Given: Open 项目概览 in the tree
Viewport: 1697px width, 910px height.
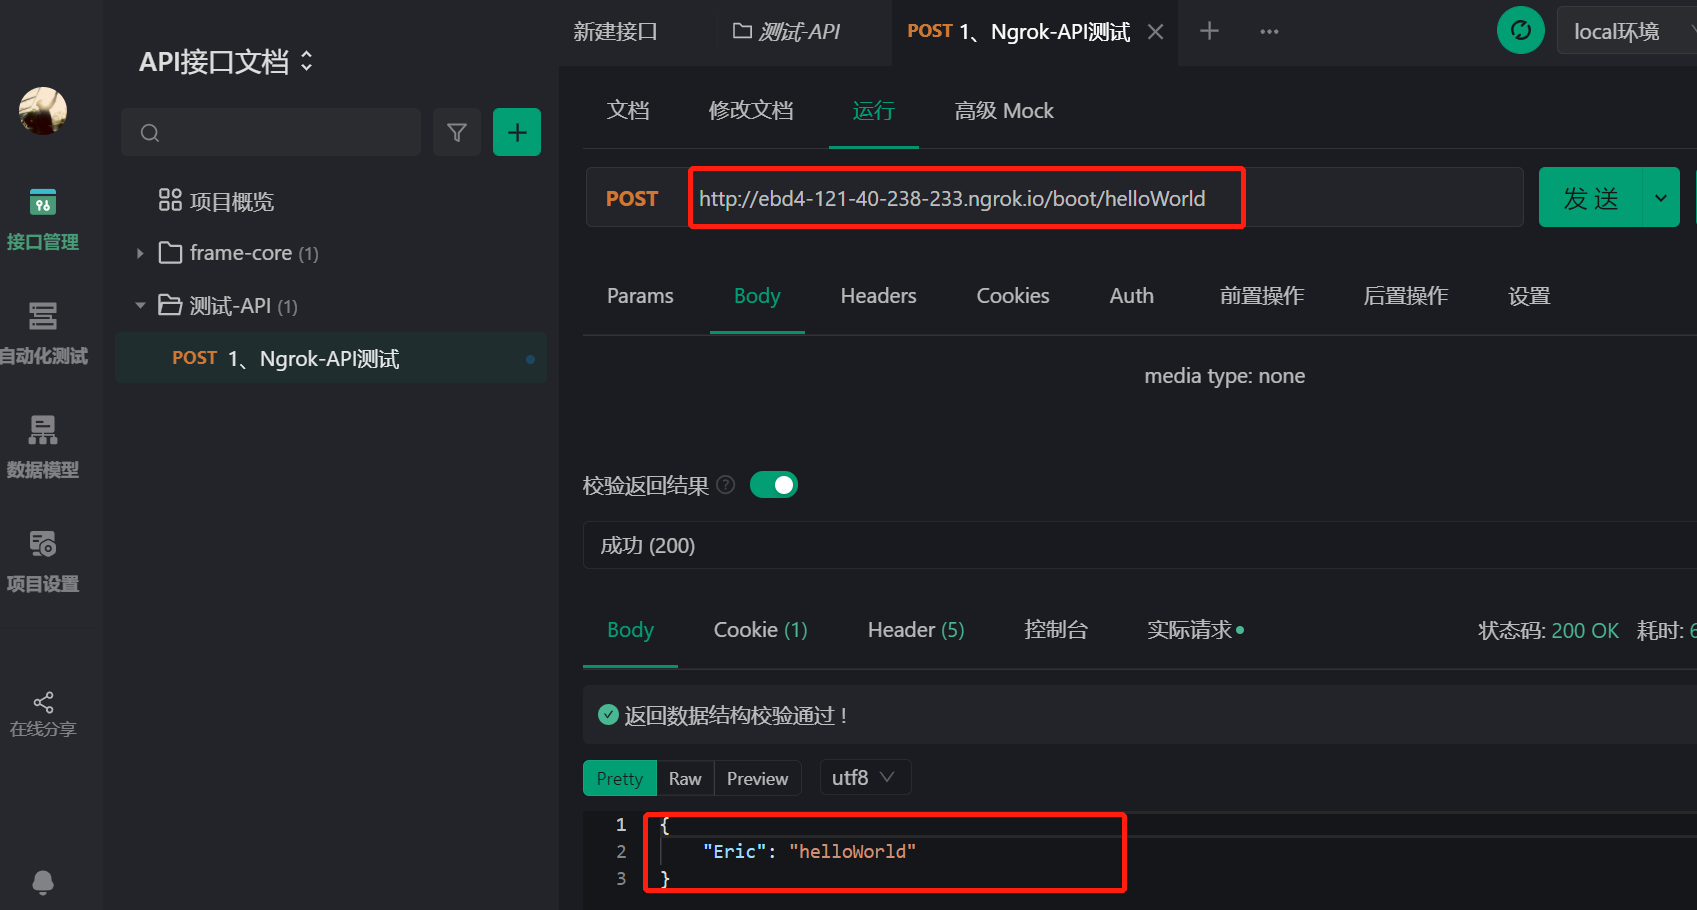Looking at the screenshot, I should tap(232, 202).
